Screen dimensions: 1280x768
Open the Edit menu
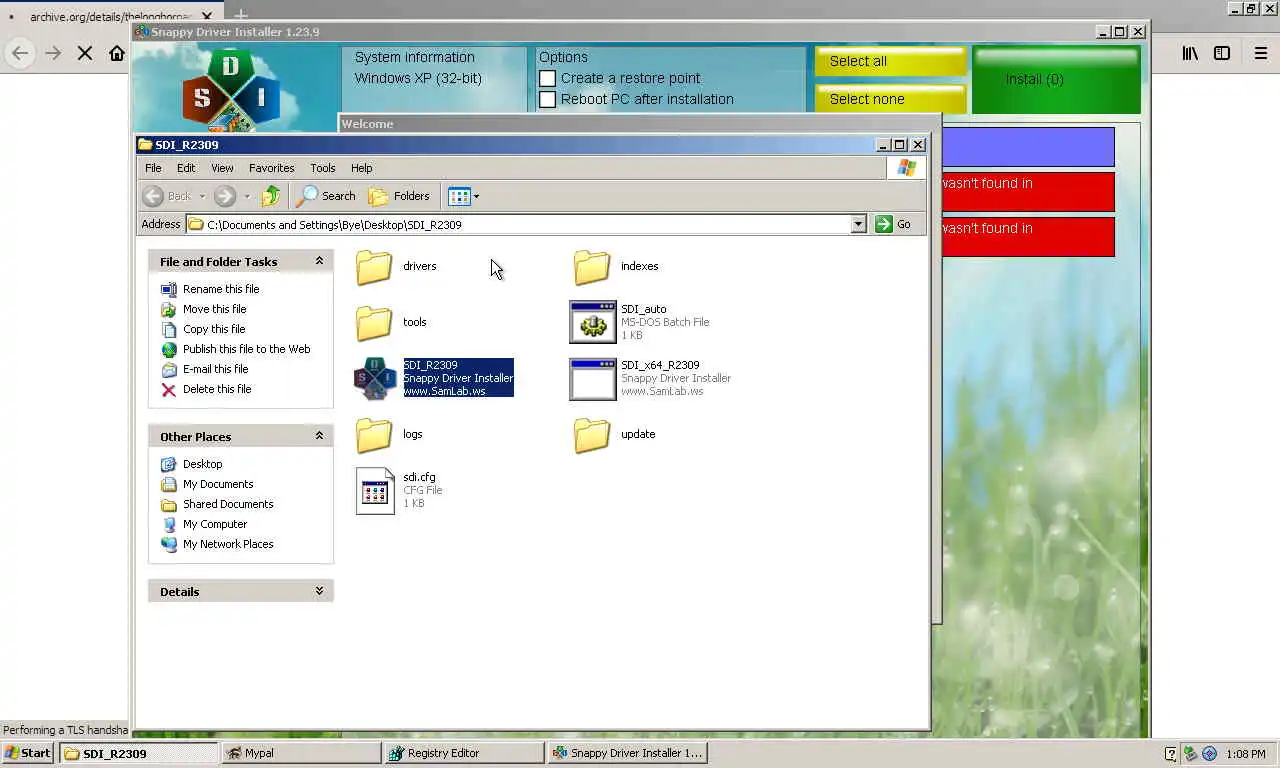click(186, 168)
